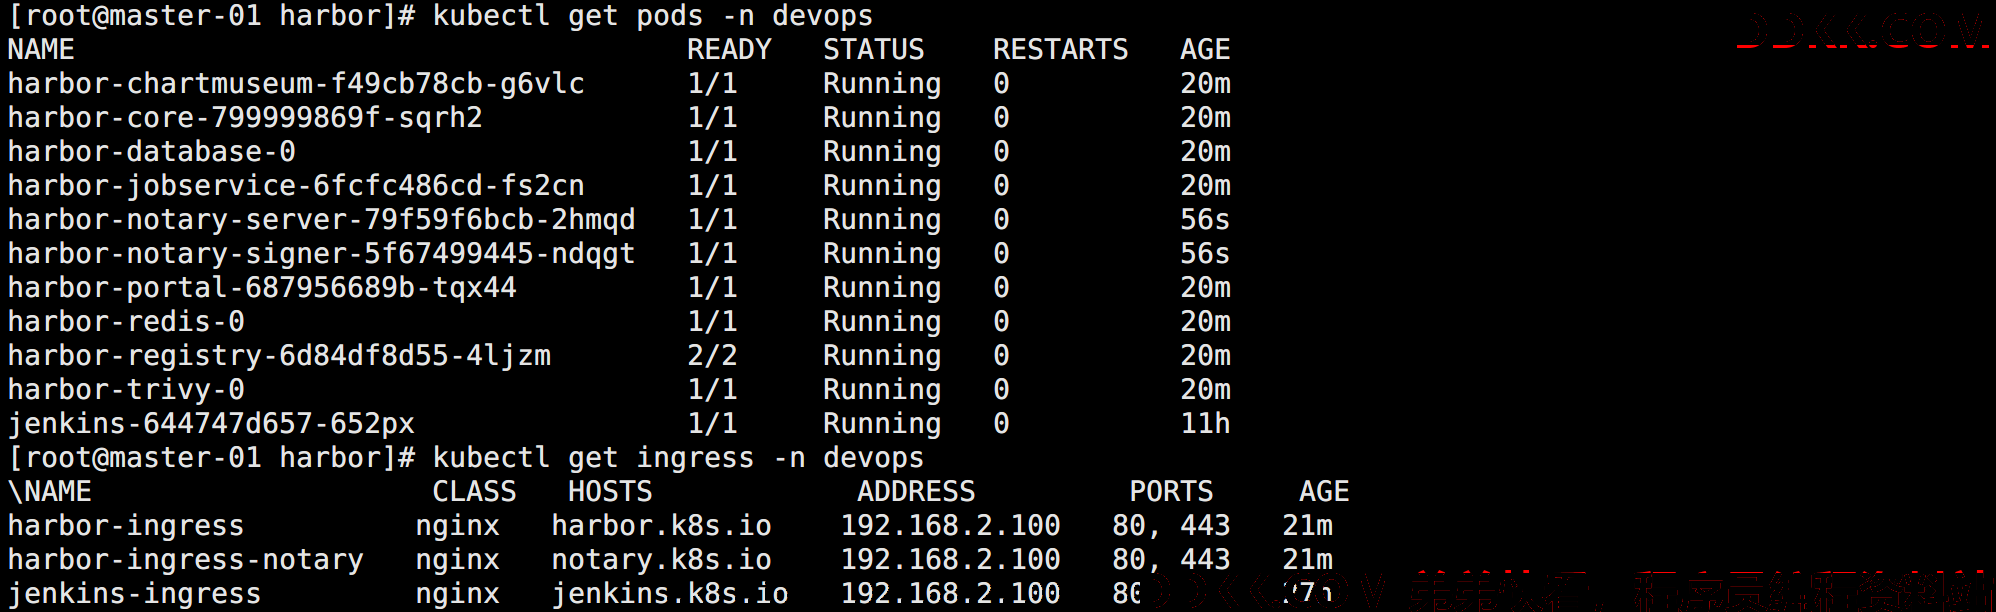
Task: Select pod name harbor-redis-0
Action: click(126, 322)
